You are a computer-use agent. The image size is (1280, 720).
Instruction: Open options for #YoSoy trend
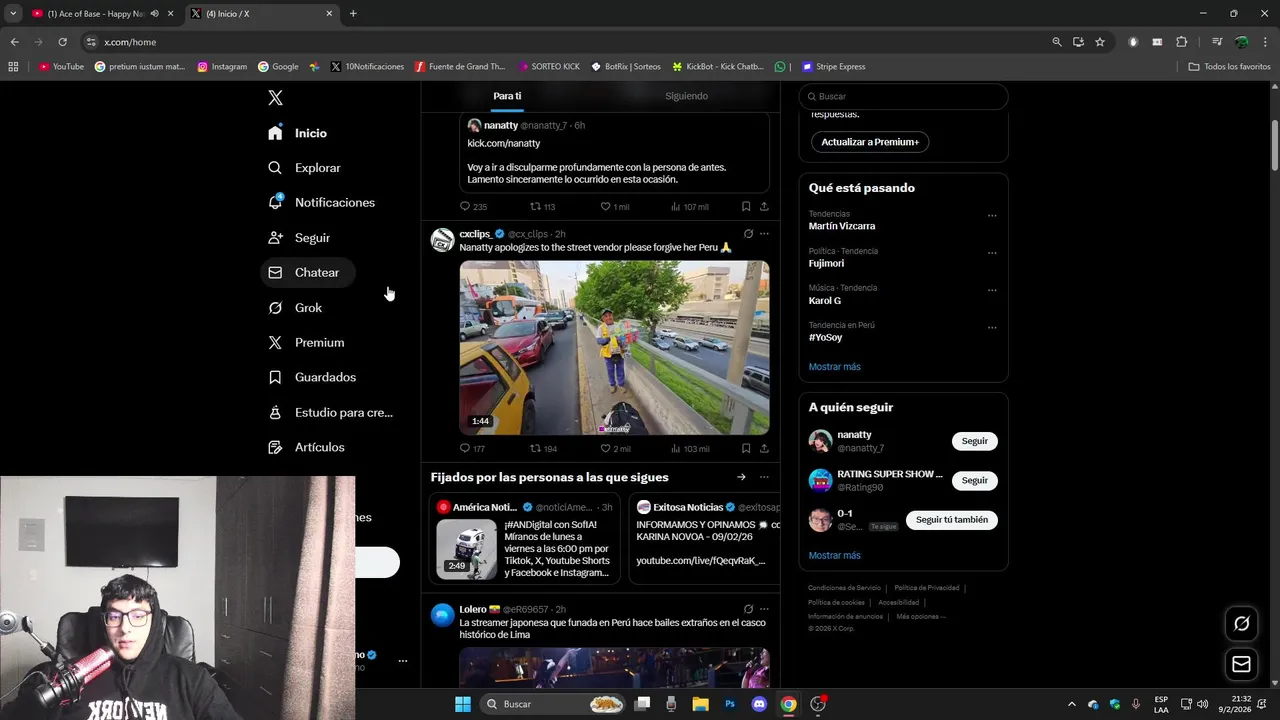(x=992, y=327)
